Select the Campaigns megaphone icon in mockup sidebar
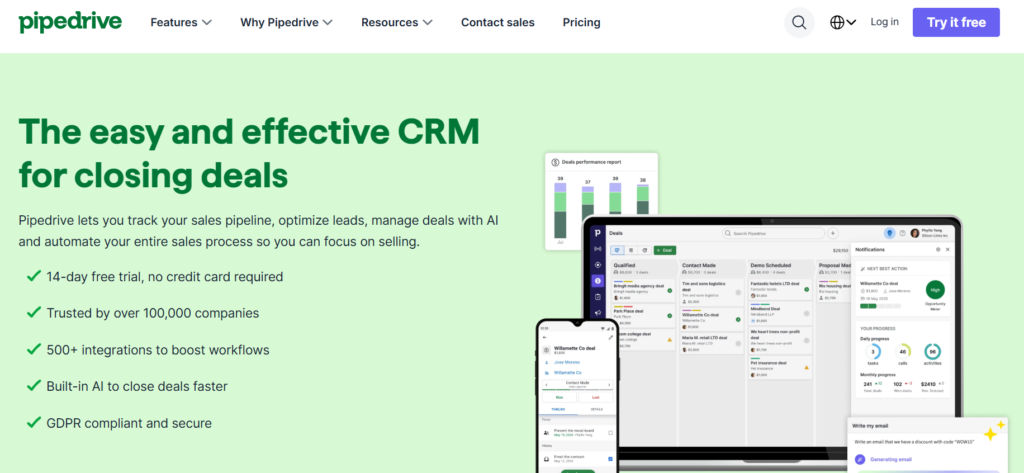The width and height of the screenshot is (1024, 473). [598, 313]
